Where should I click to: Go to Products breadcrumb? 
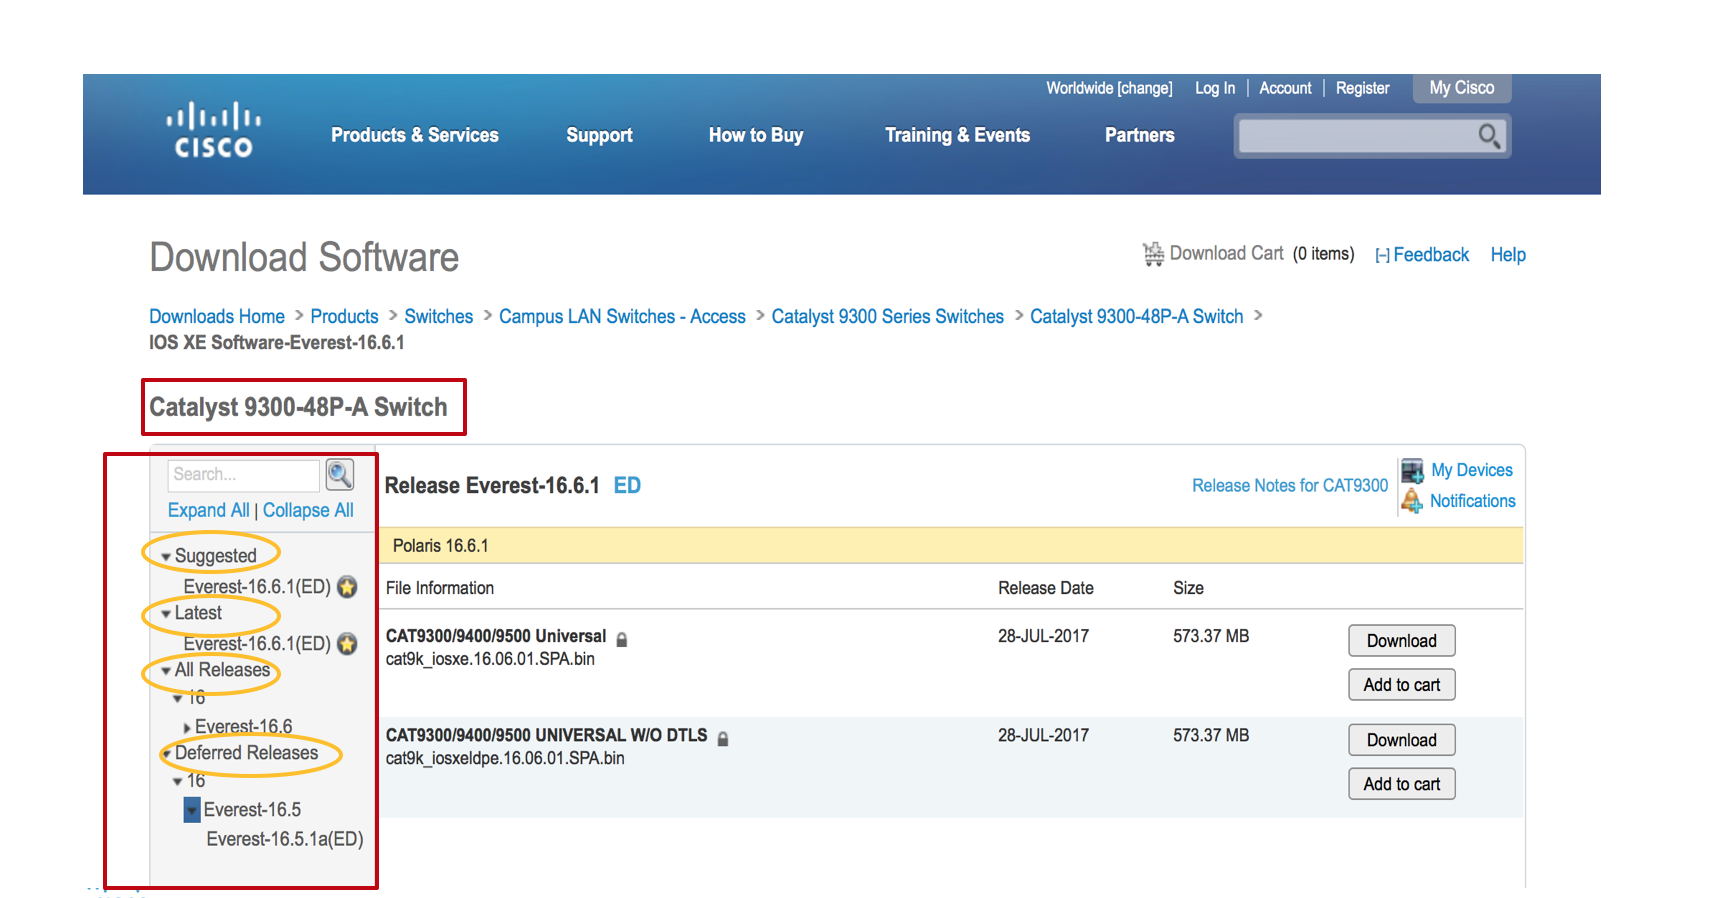pos(344,317)
